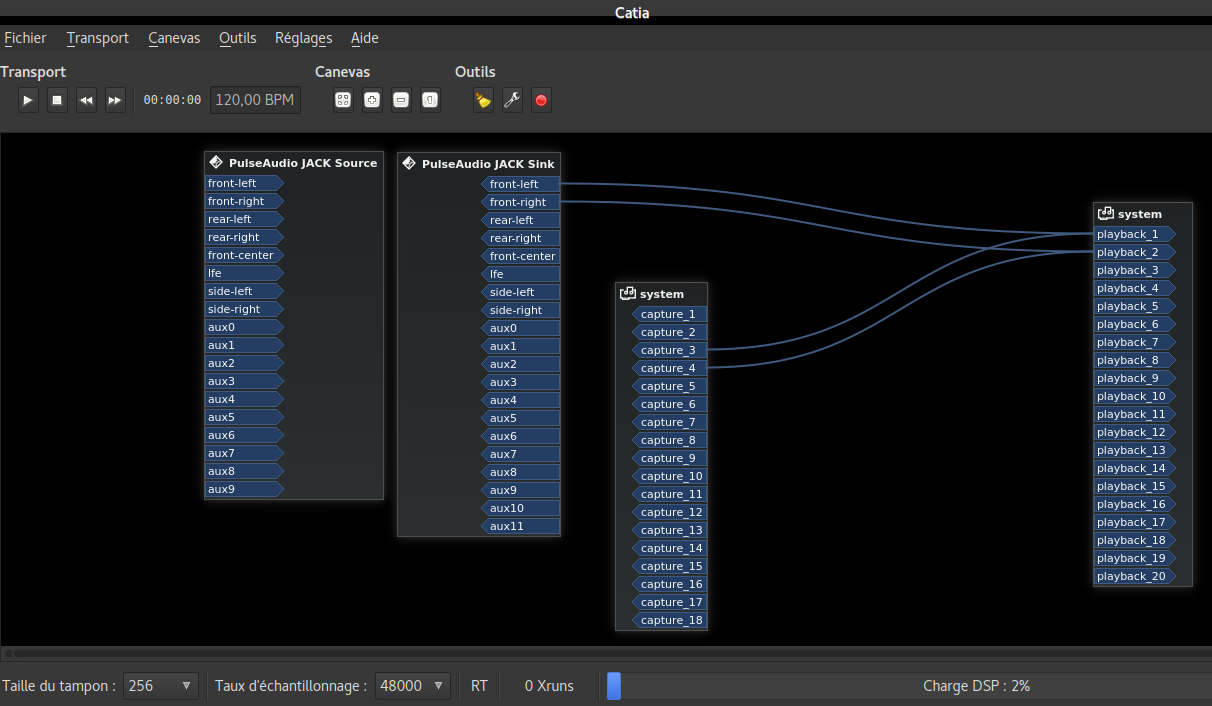
Task: Stop the JACK transport
Action: [57, 100]
